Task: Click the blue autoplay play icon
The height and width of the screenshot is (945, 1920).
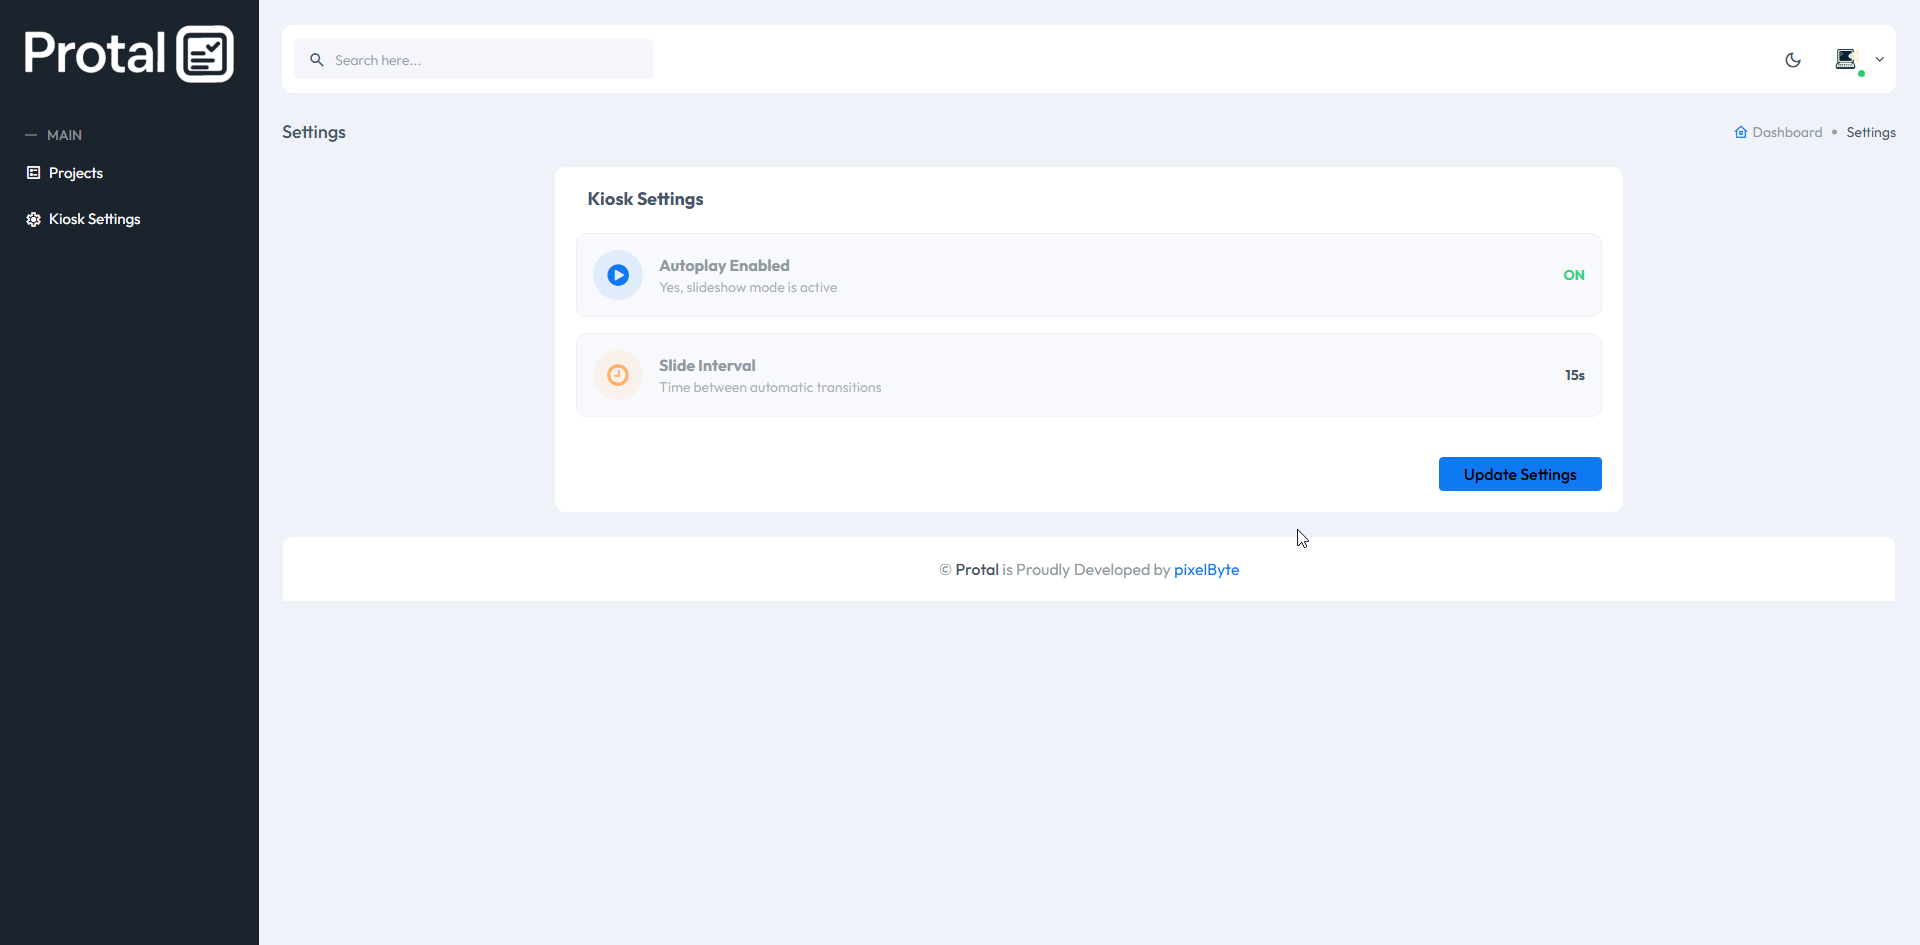Action: tap(618, 275)
